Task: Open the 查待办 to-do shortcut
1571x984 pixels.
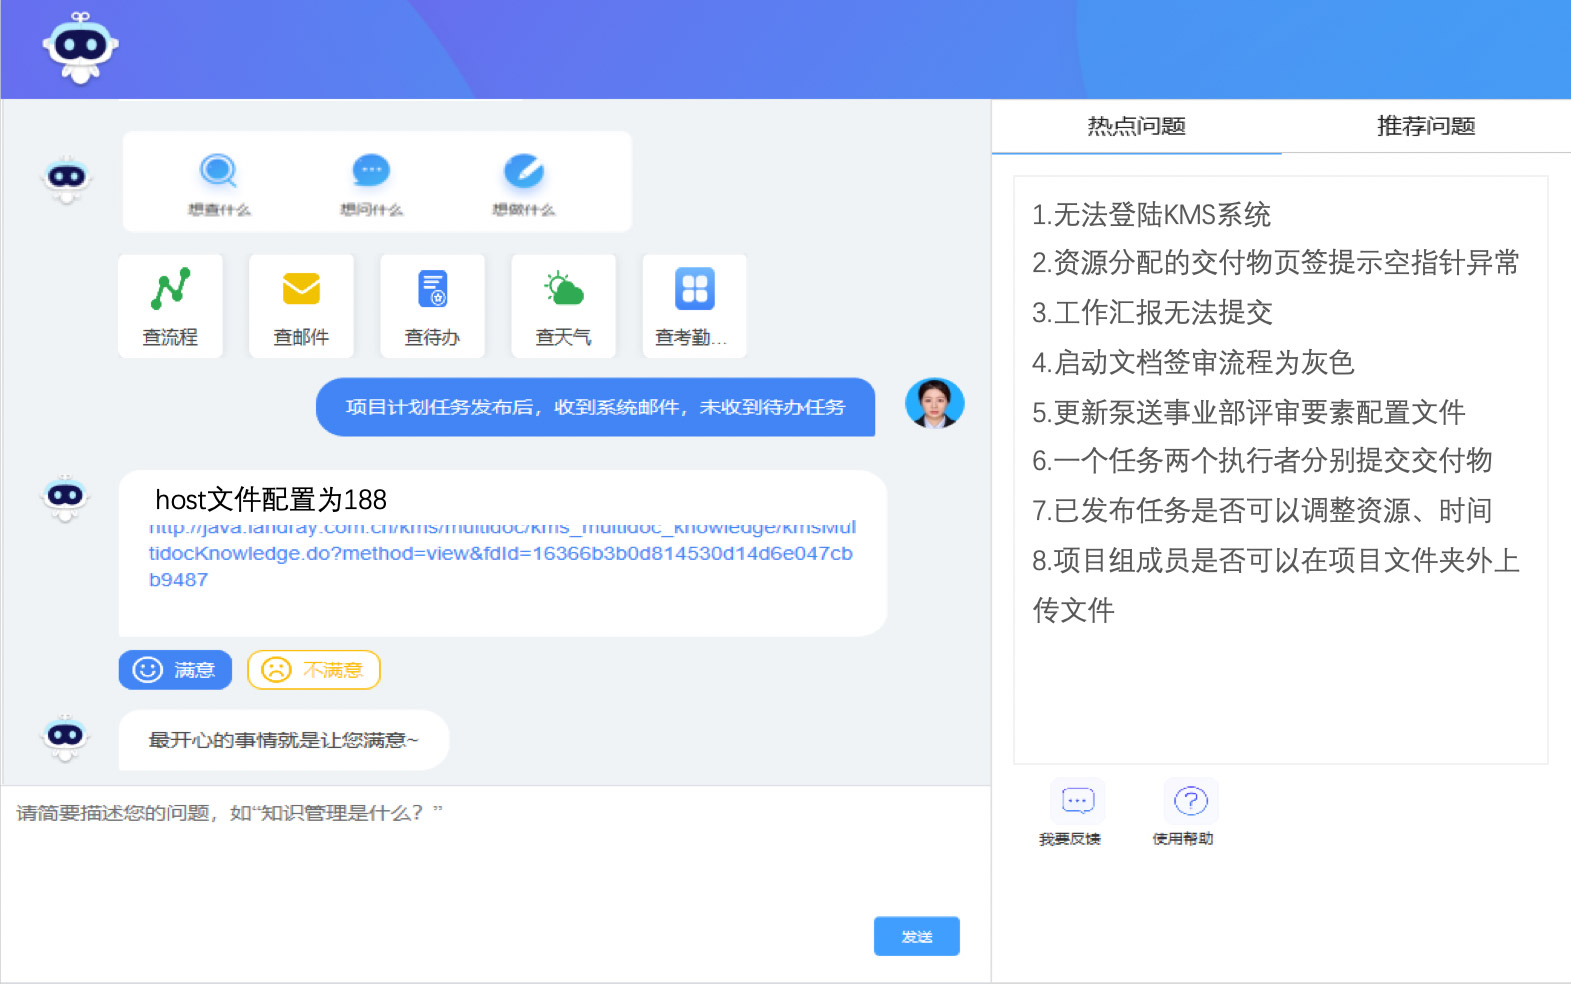Action: [432, 306]
